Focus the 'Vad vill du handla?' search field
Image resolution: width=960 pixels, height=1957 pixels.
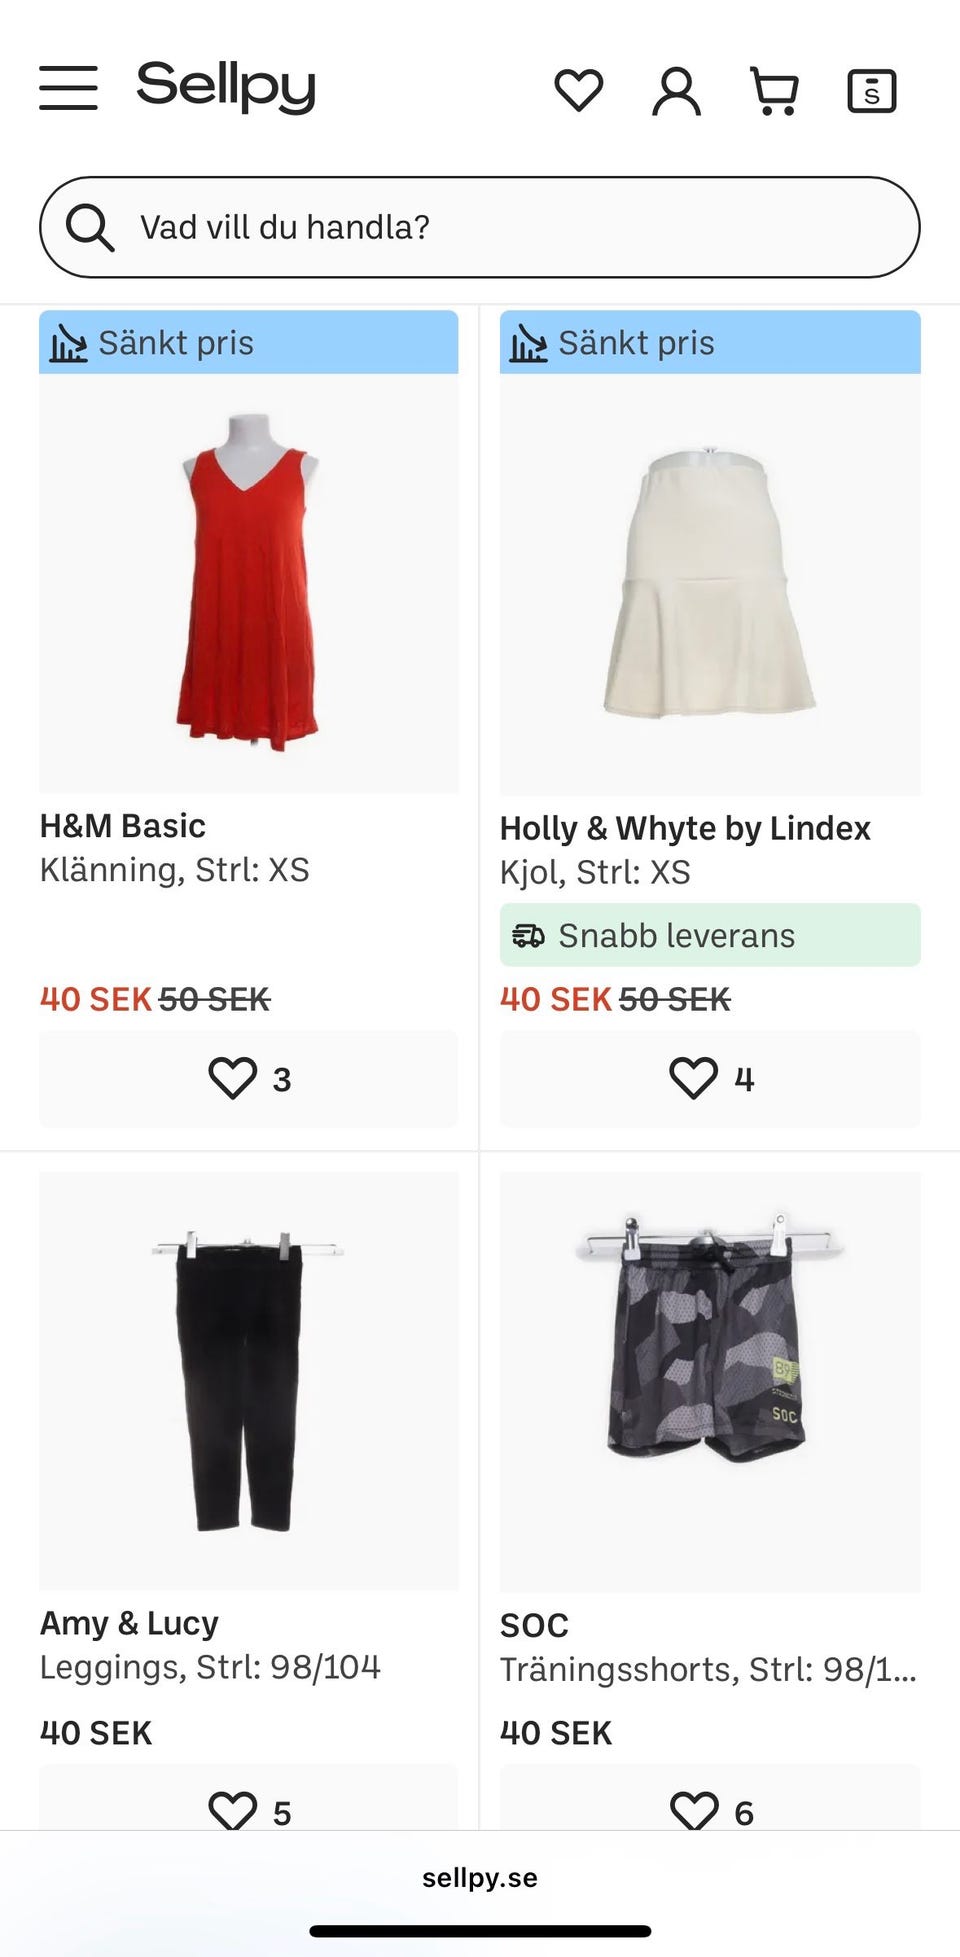coord(500,227)
